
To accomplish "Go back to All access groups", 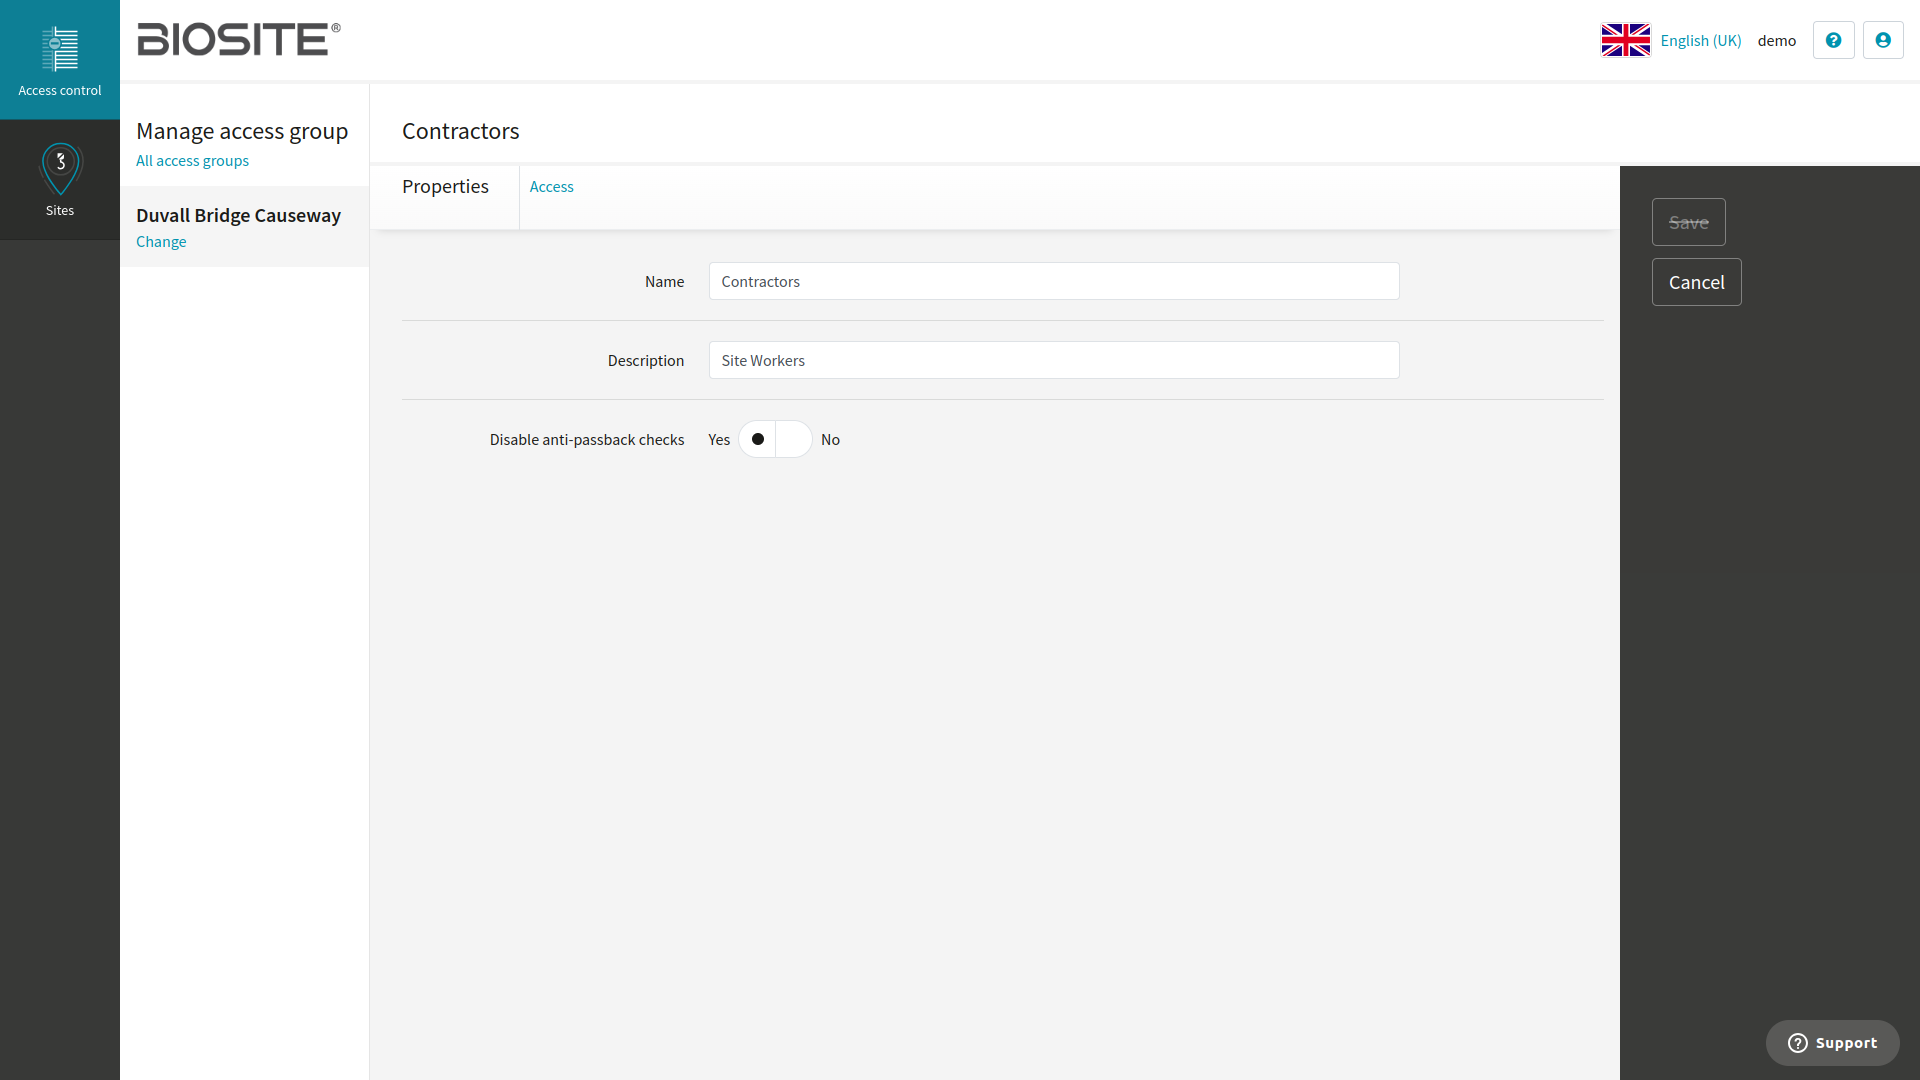I will tap(192, 161).
